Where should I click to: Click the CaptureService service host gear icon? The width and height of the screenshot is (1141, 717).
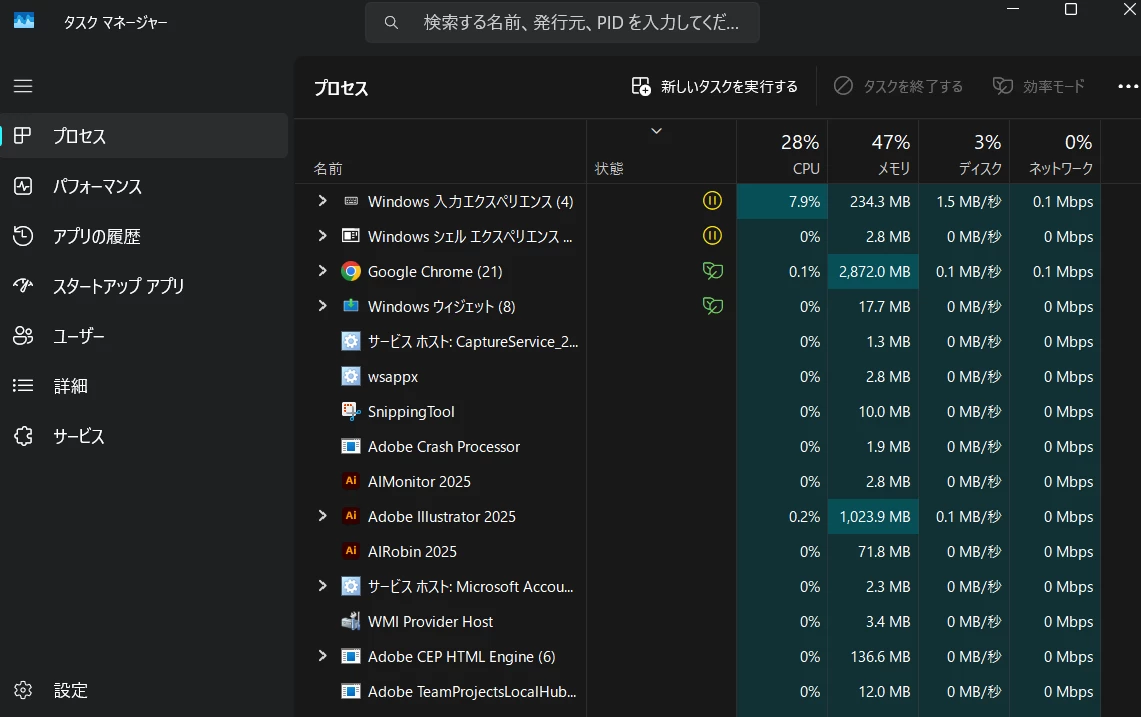351,341
